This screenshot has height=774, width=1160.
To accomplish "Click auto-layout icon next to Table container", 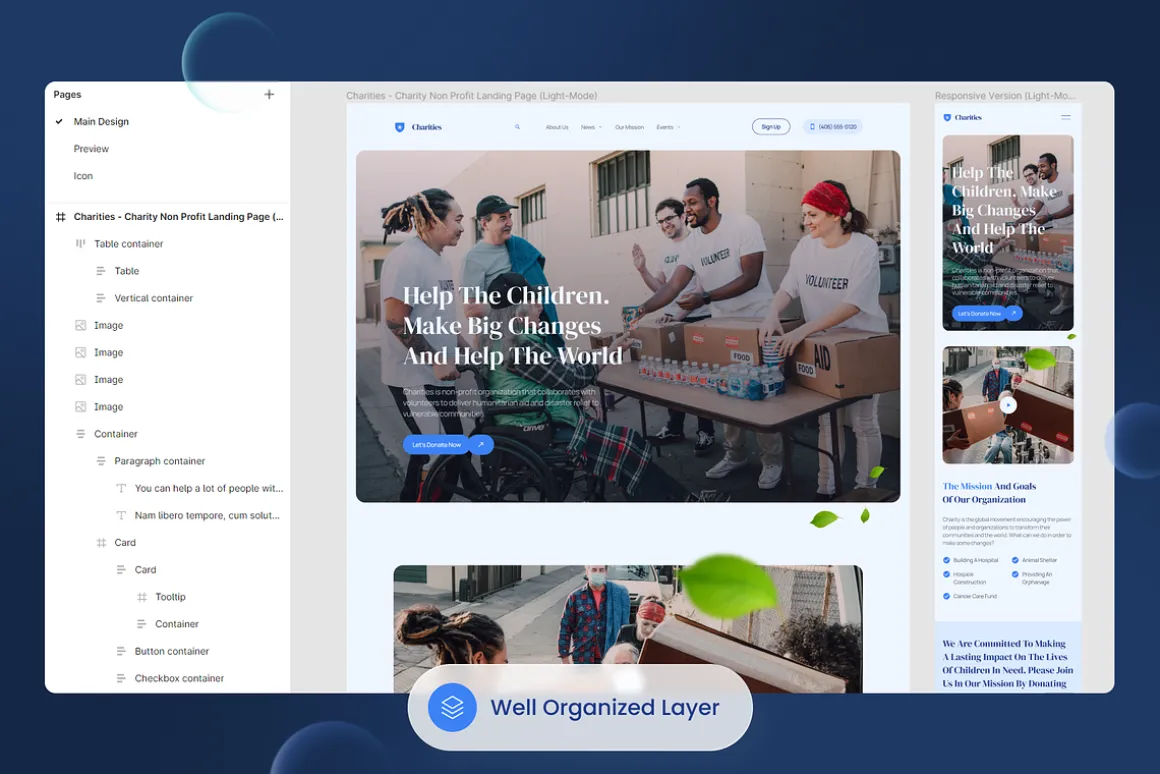I will [81, 243].
